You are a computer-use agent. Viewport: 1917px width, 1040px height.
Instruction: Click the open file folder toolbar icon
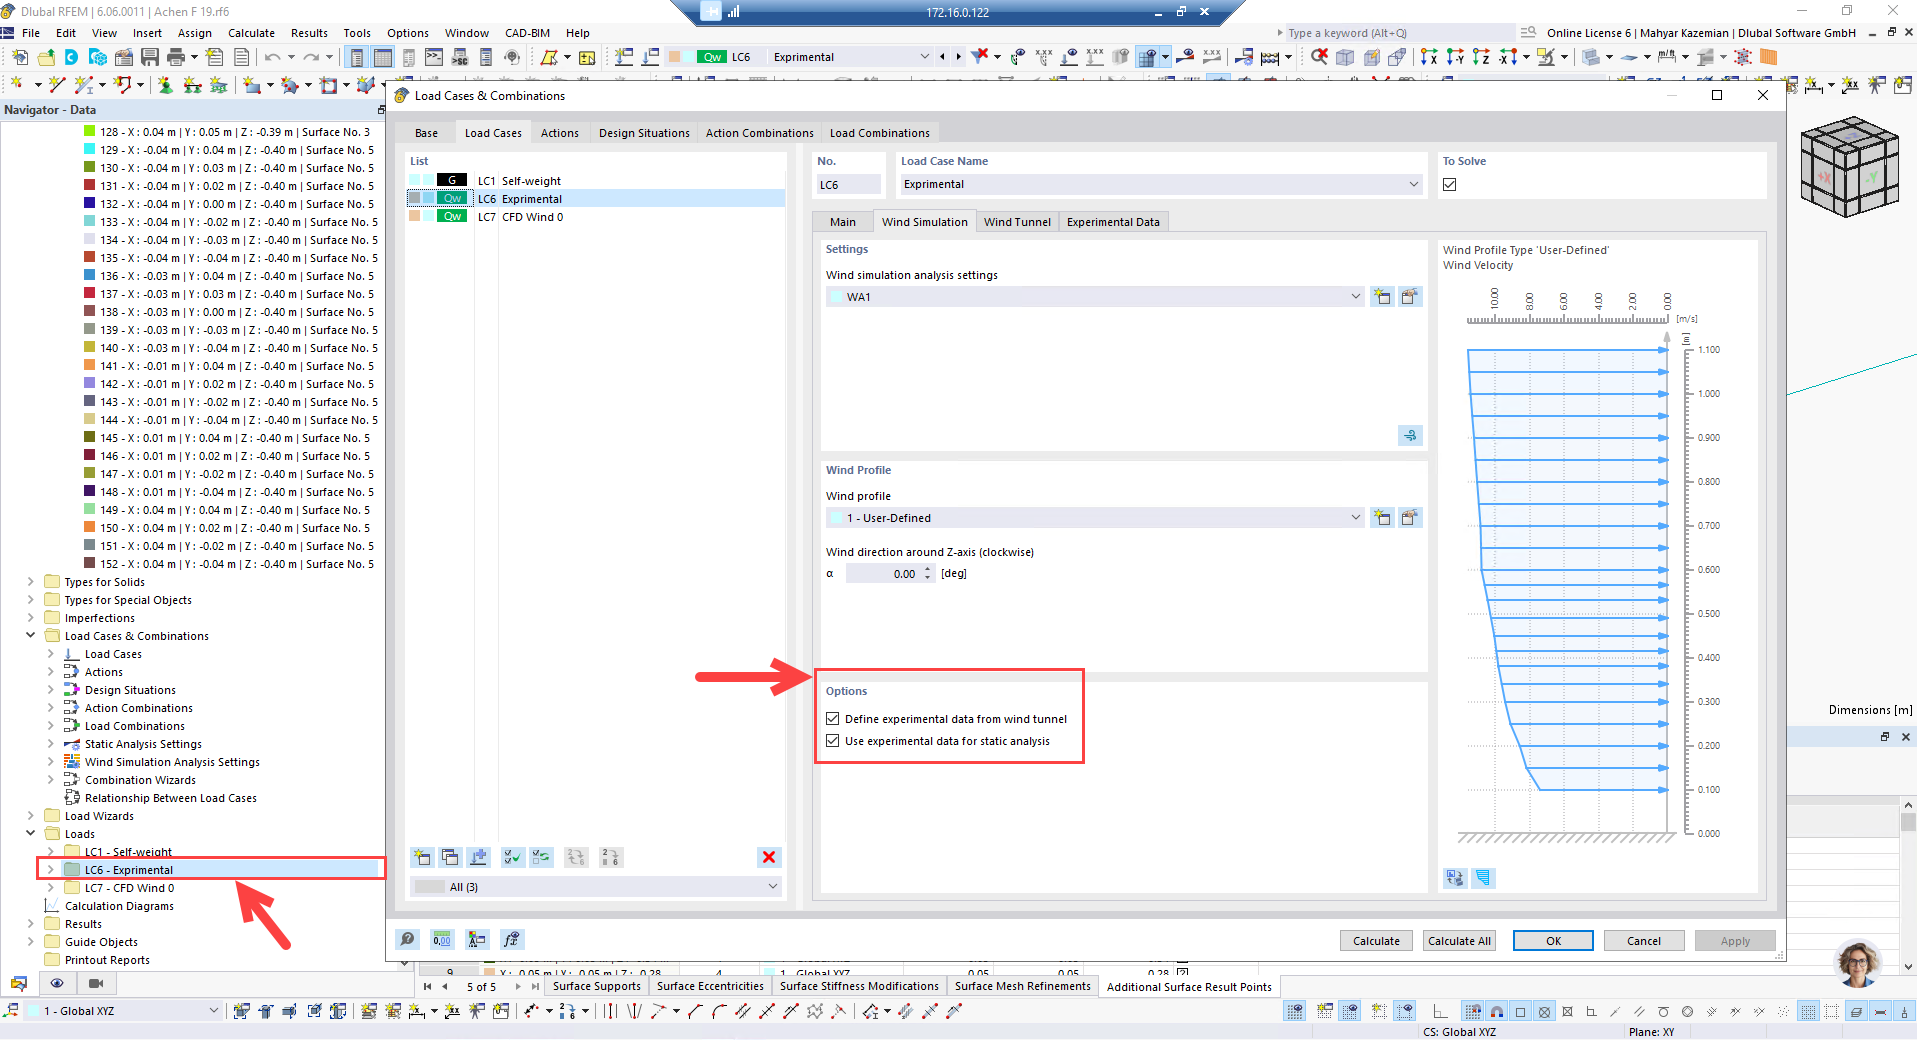coord(46,57)
